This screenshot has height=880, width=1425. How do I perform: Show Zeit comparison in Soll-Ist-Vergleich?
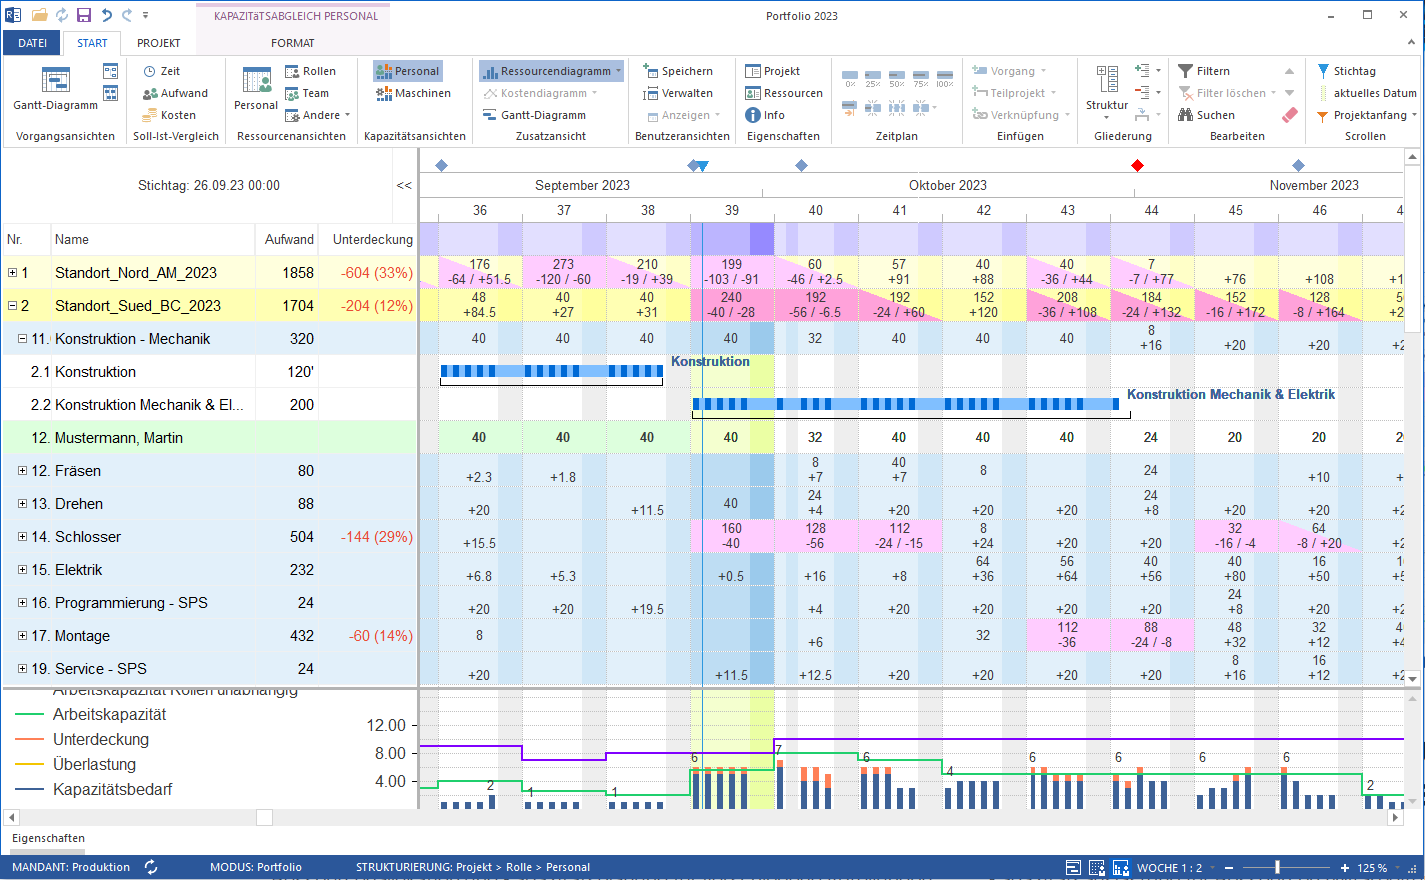[x=161, y=71]
